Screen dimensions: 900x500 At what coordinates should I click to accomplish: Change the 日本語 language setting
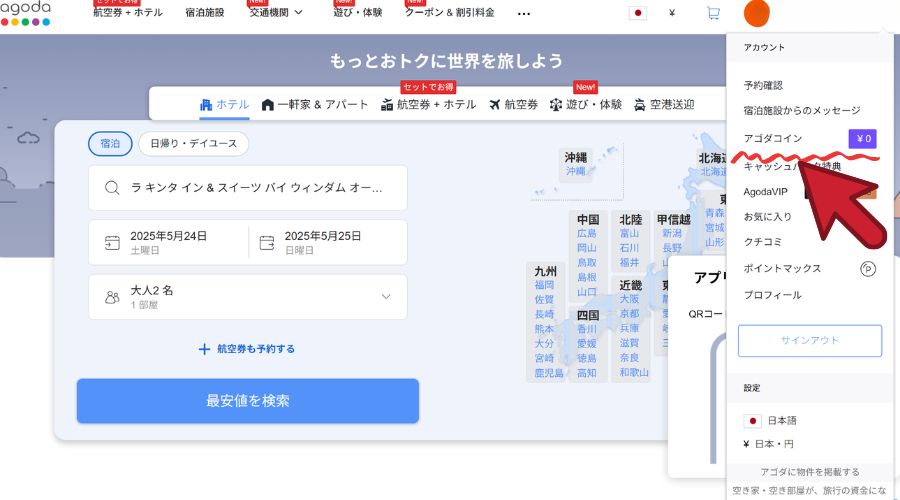point(782,421)
